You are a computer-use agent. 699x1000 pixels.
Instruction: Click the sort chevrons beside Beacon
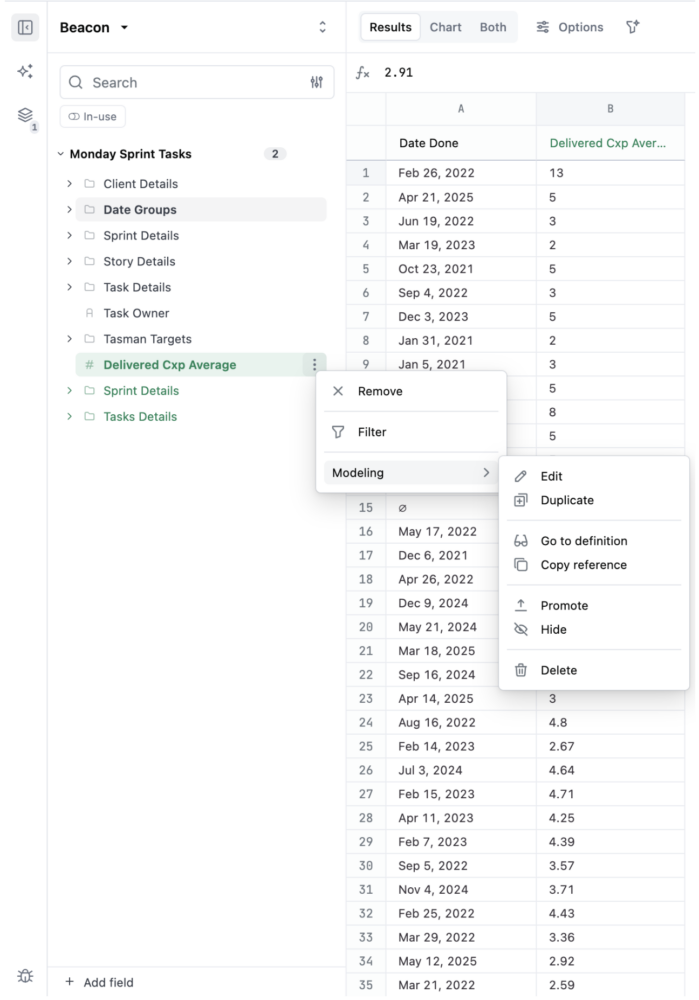[322, 27]
